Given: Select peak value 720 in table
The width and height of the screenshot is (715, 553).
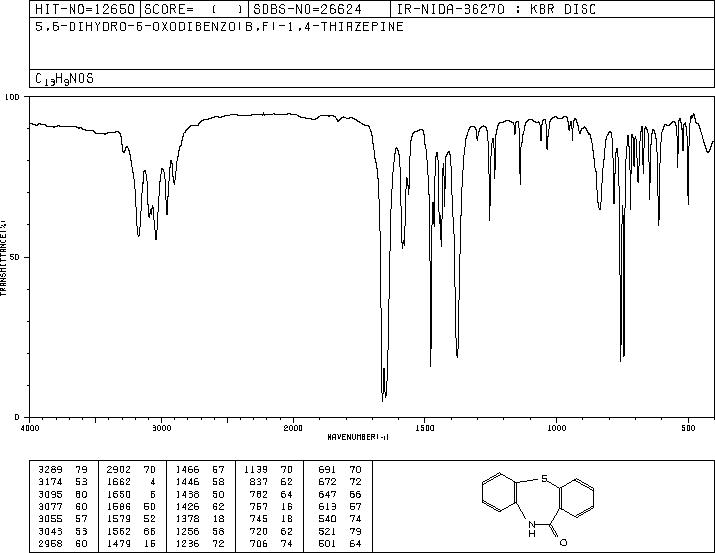Looking at the screenshot, I should [259, 531].
